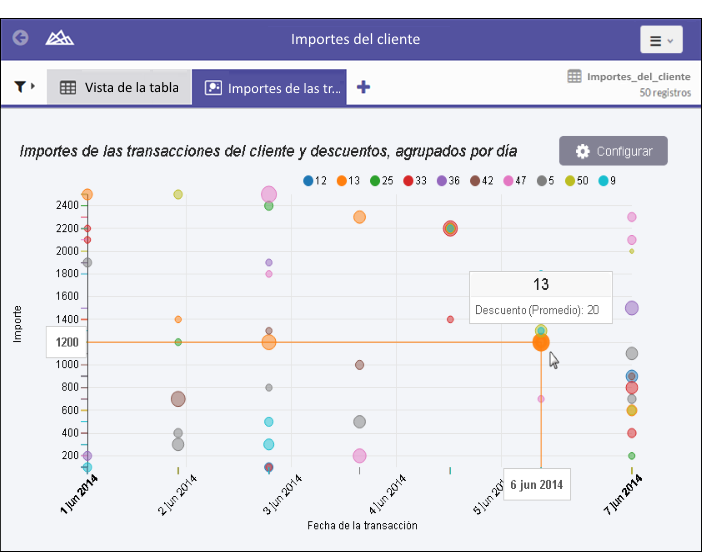Open the hamburger menu dropdown
The image size is (702, 552).
pyautogui.click(x=661, y=40)
